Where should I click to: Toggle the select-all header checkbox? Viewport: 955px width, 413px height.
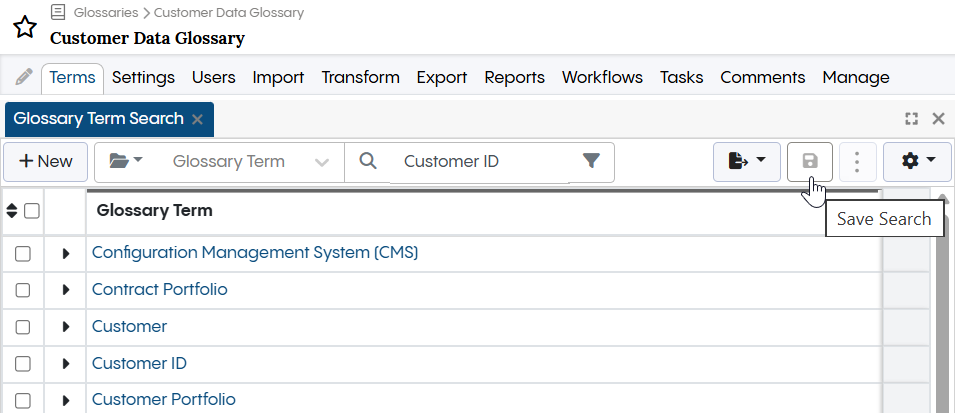31,211
